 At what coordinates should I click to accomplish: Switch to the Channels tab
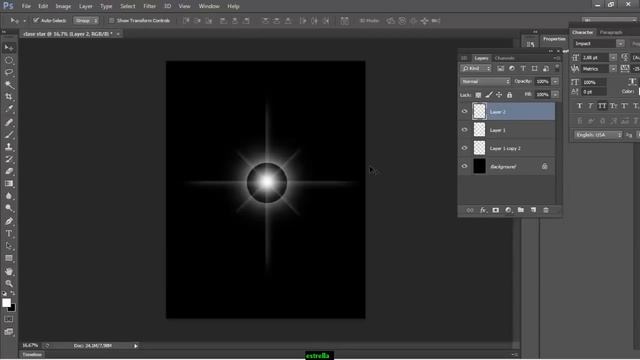tap(504, 58)
